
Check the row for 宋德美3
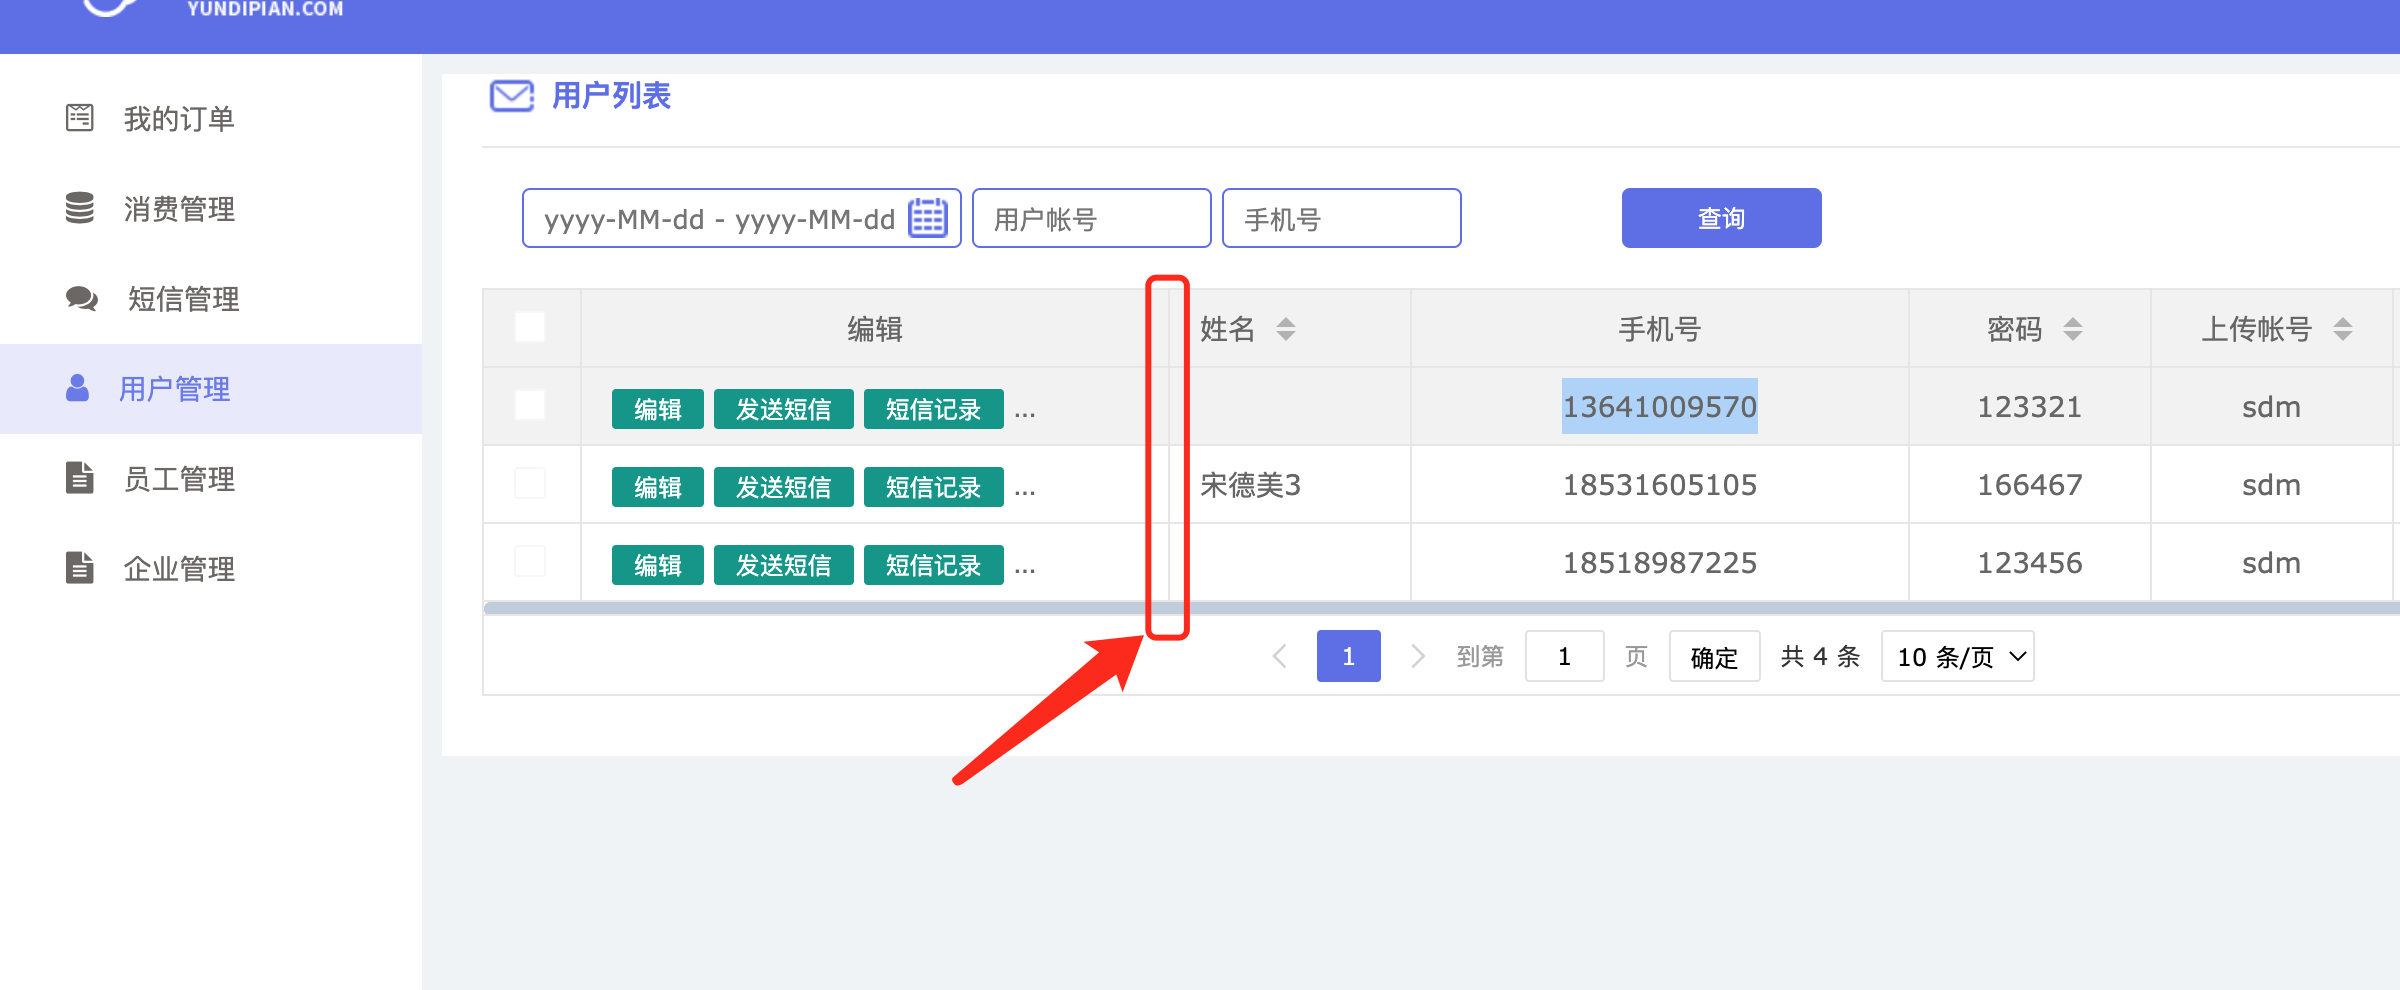530,484
